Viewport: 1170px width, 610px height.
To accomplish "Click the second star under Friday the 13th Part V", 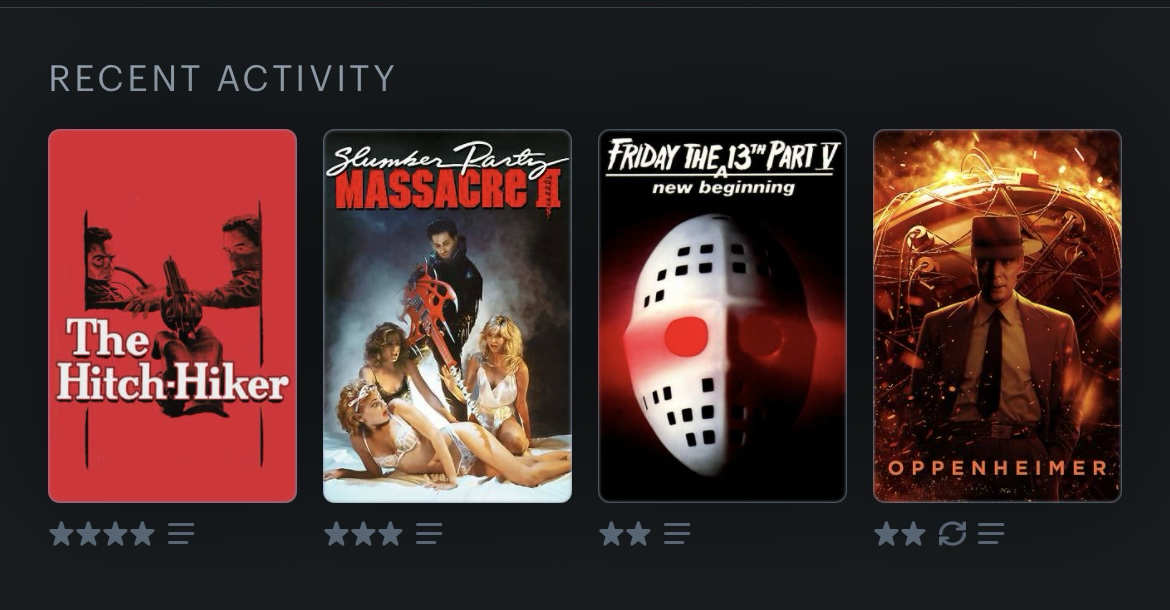I will click(x=637, y=534).
